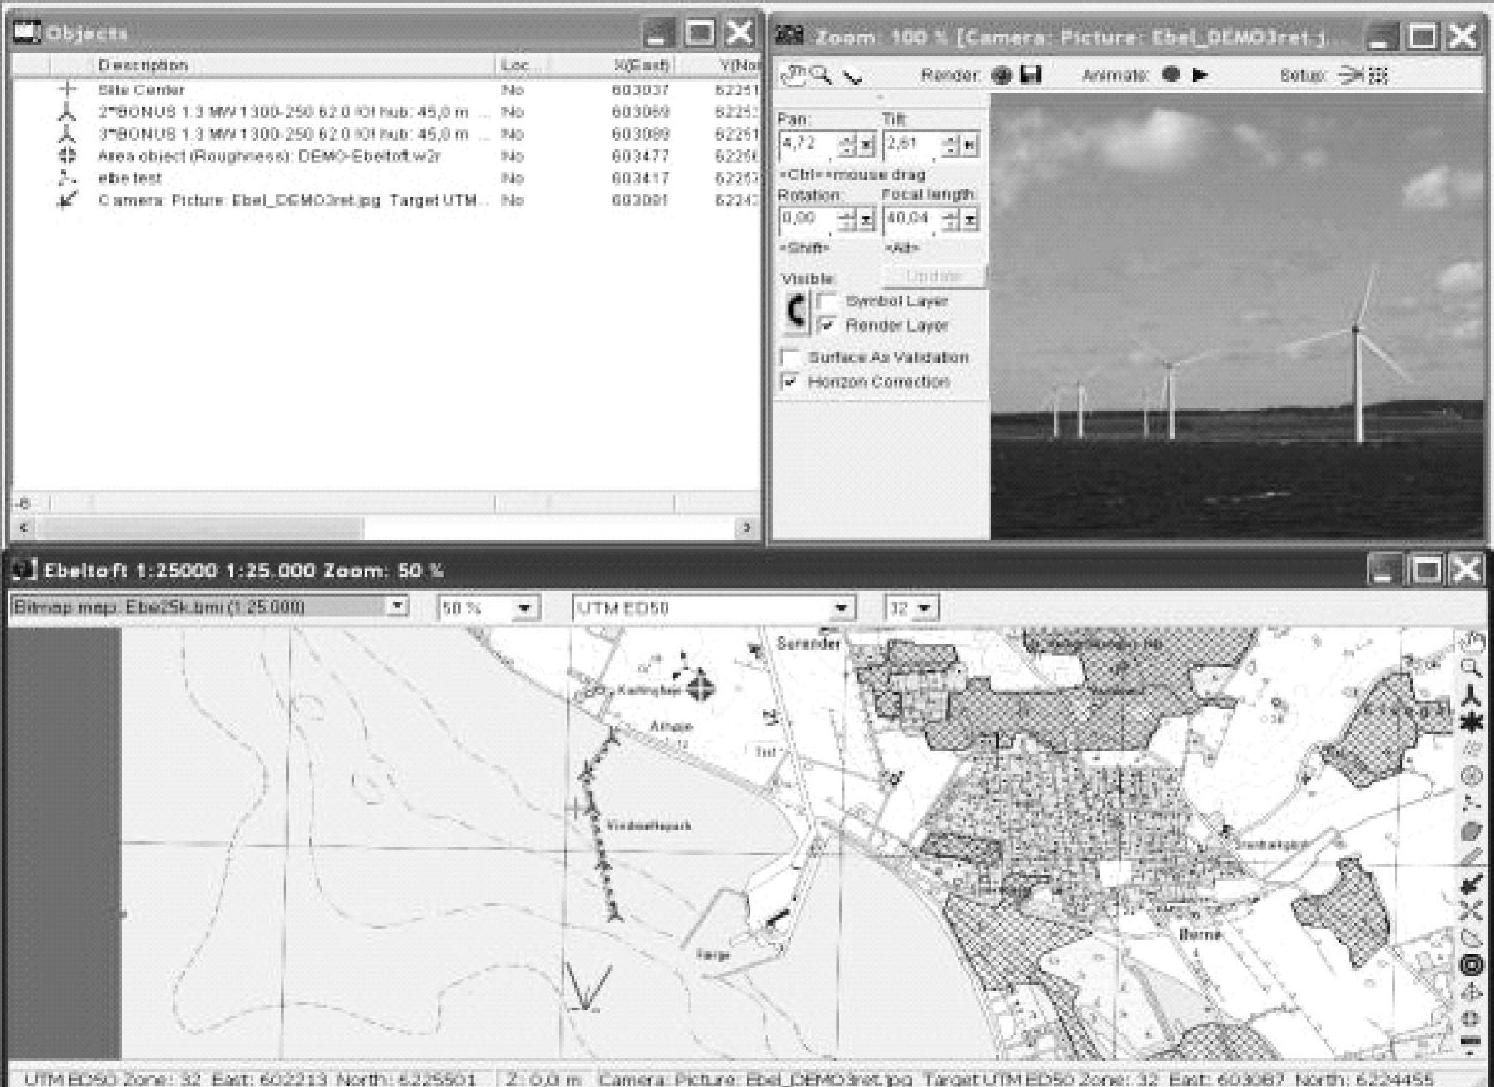Click the Render globe icon
Viewport: 1494px width, 1087px height.
(x=1001, y=75)
